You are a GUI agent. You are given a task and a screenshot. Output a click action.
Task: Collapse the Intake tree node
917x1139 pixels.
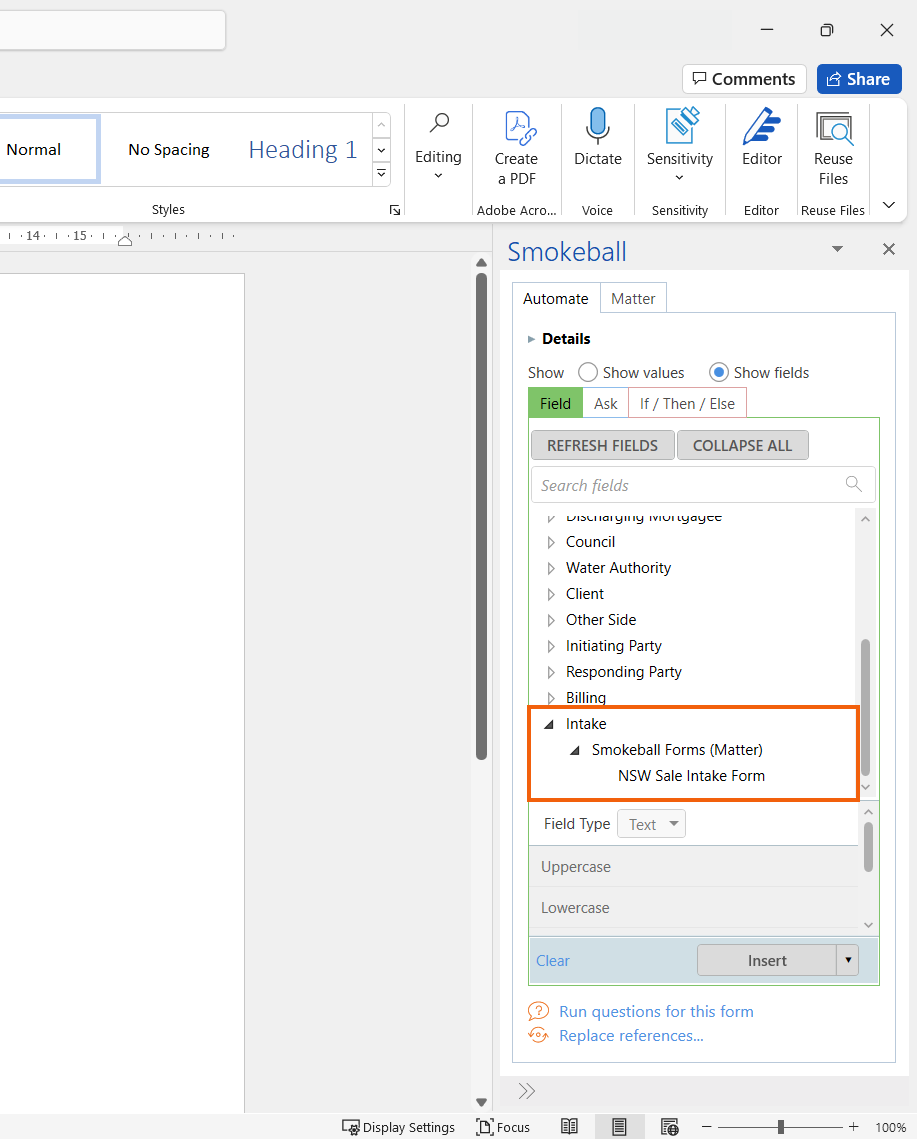pos(548,724)
